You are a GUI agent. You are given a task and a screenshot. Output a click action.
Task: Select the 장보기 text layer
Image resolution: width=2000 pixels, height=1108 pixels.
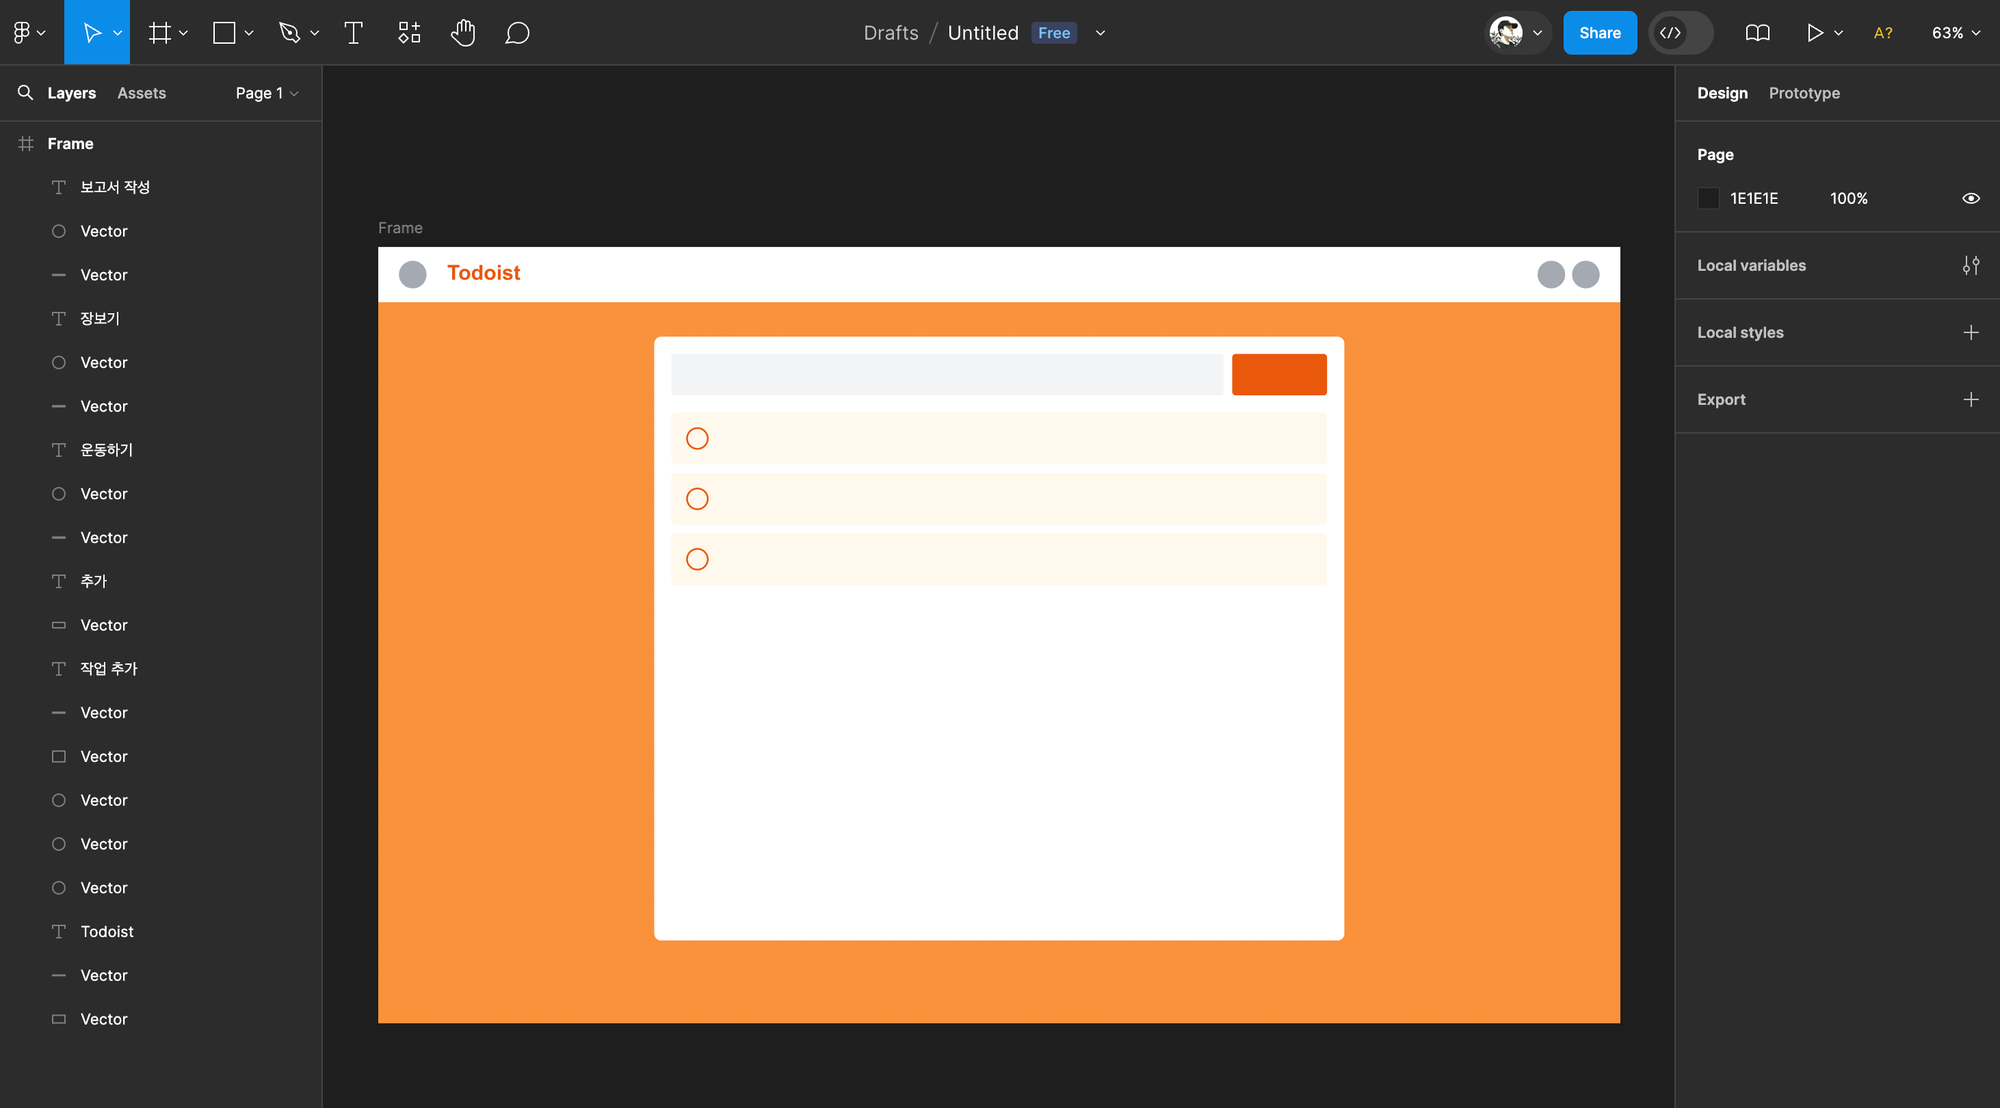[161, 318]
